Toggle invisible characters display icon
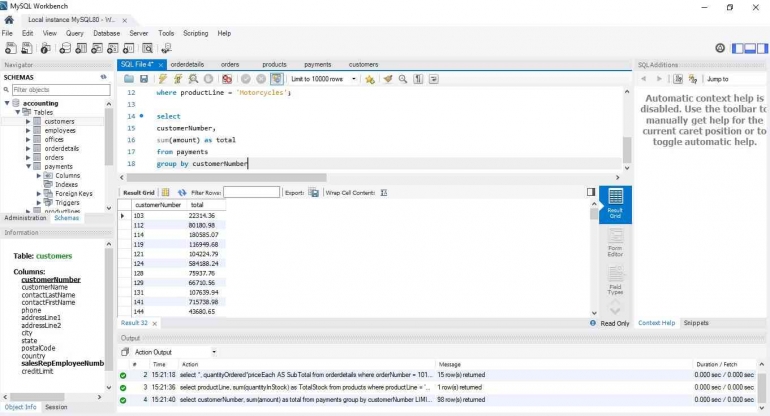 418,79
